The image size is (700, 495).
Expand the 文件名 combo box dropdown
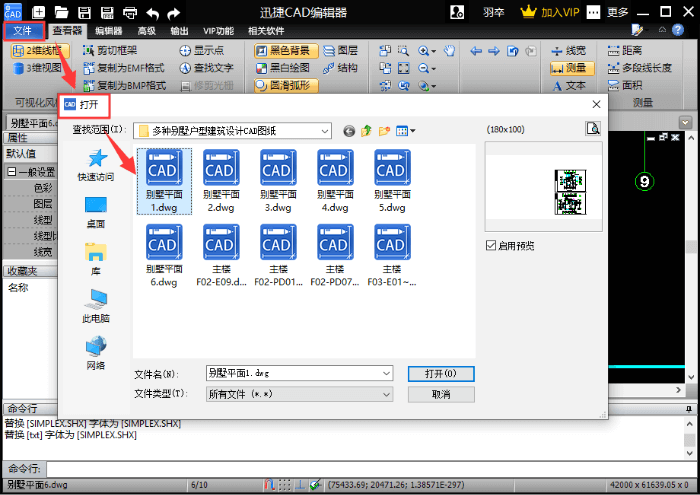387,374
